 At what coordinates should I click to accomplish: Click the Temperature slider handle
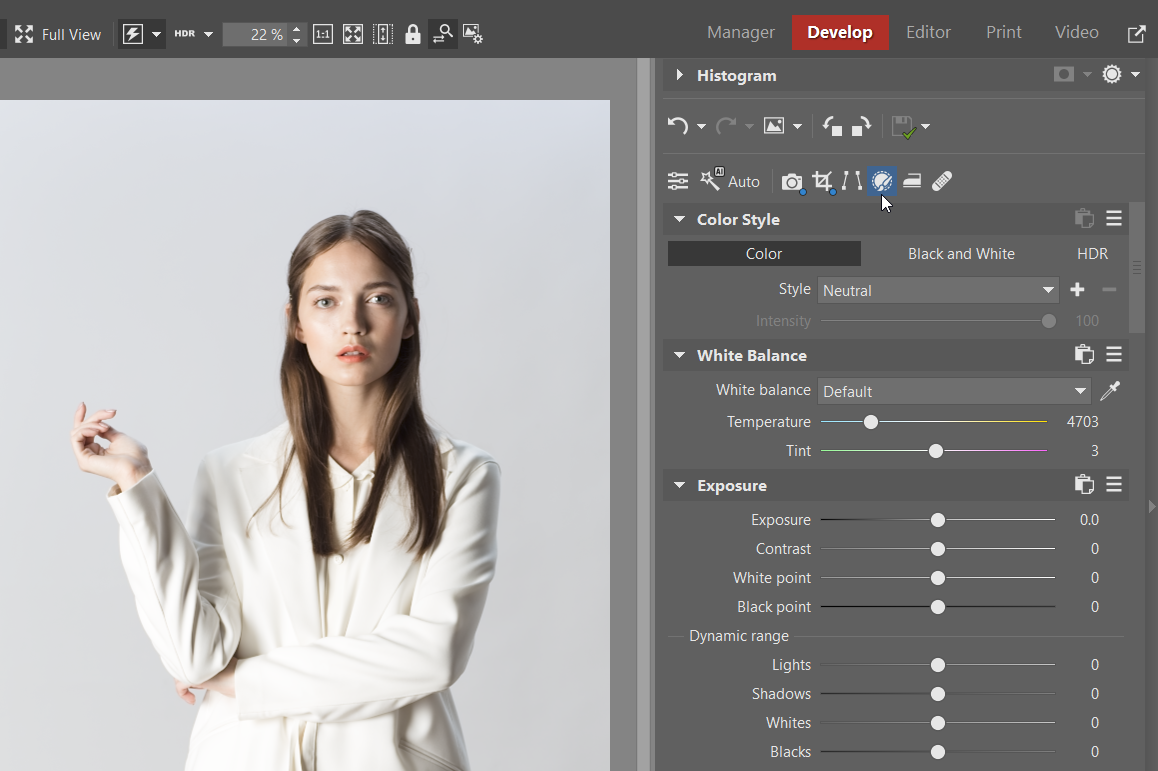pyautogui.click(x=871, y=422)
